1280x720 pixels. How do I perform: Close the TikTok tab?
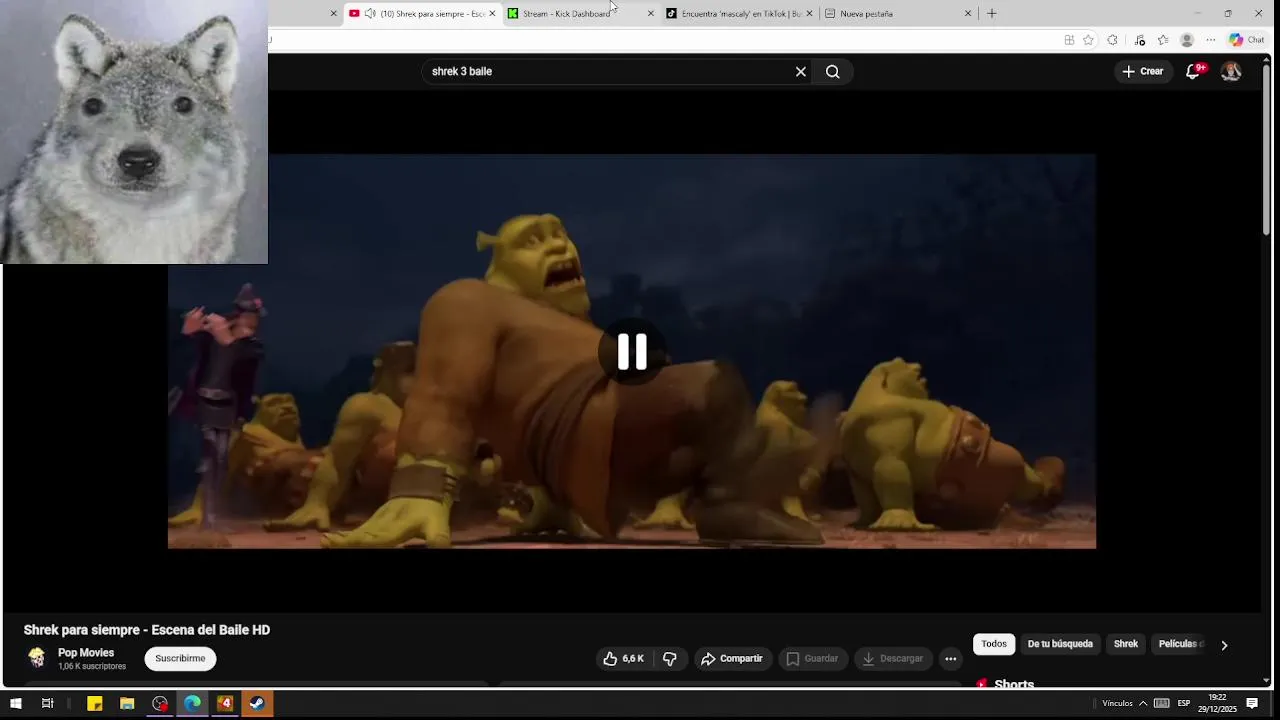pos(809,14)
